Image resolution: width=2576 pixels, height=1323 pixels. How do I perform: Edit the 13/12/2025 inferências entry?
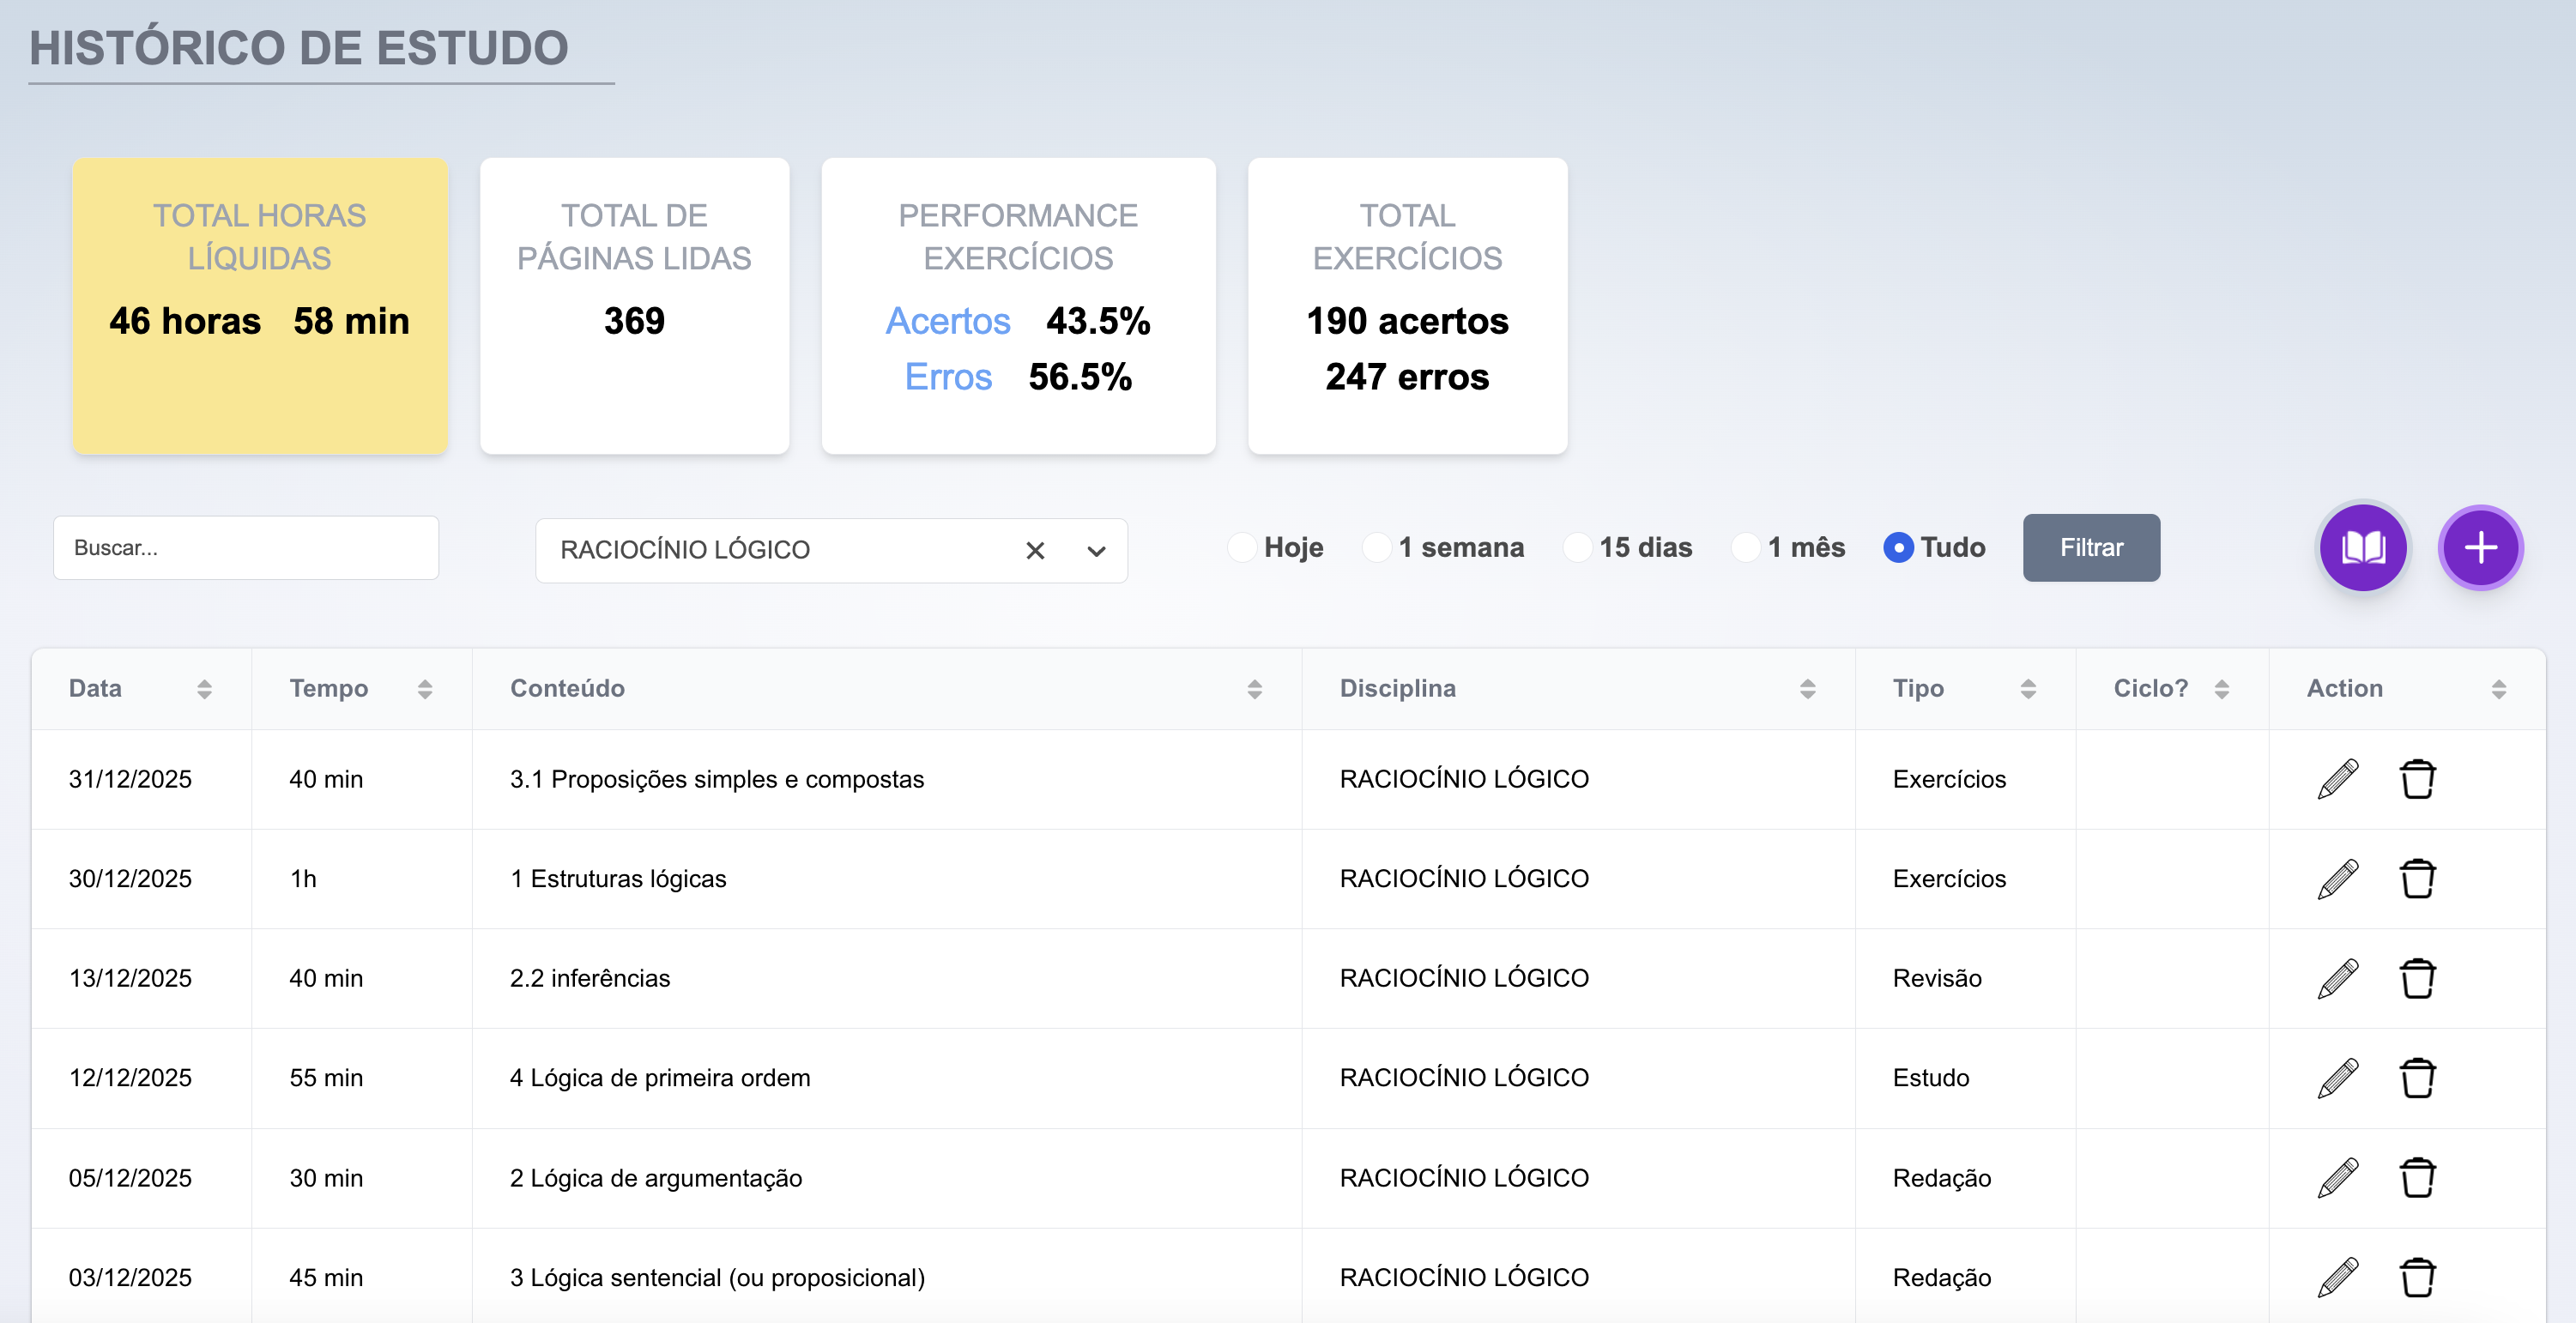(x=2338, y=978)
